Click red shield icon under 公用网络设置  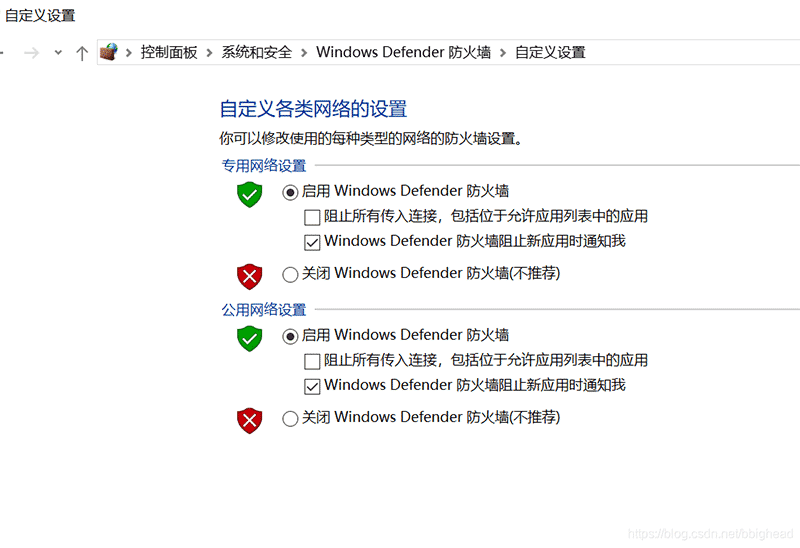click(249, 420)
